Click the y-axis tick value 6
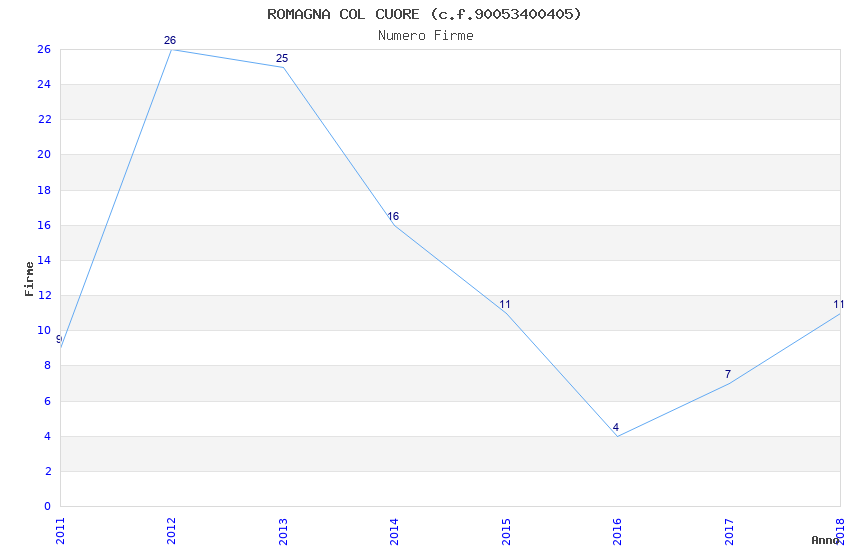This screenshot has width=850, height=550. coord(47,401)
